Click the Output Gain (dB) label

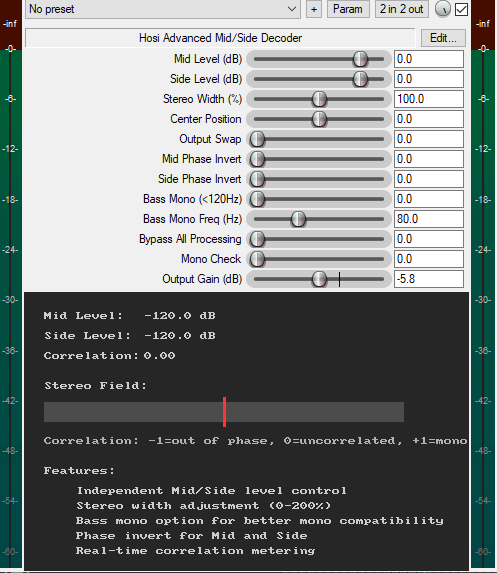pyautogui.click(x=202, y=279)
